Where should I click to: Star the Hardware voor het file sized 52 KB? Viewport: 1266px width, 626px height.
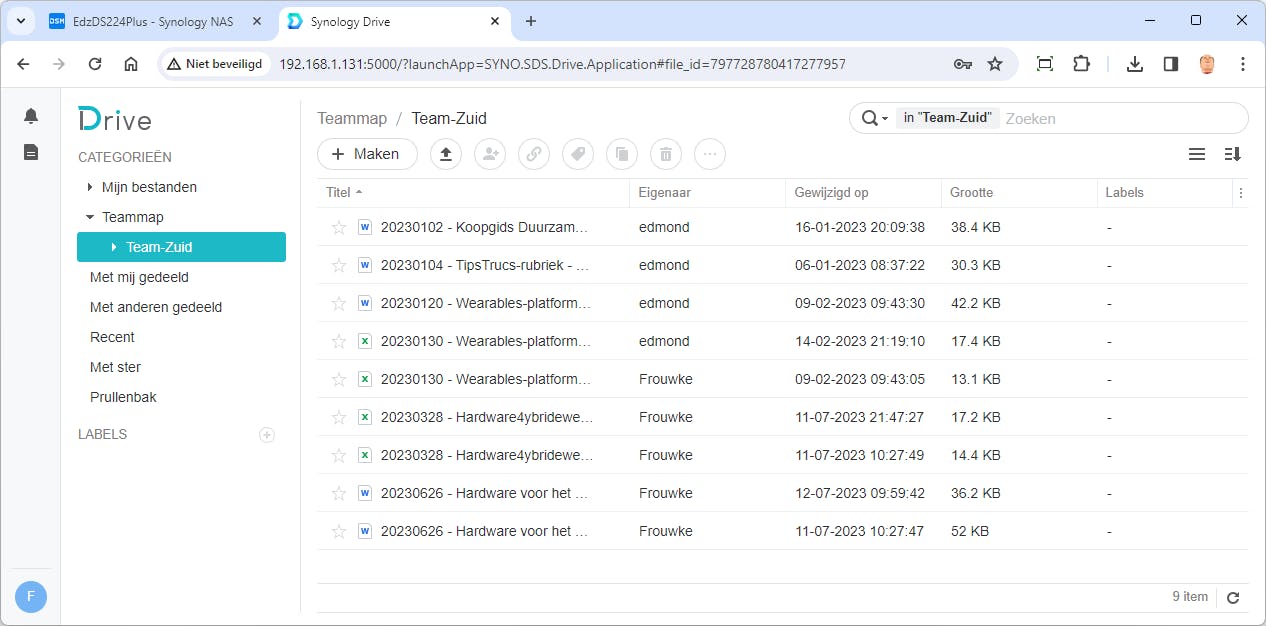pos(339,531)
